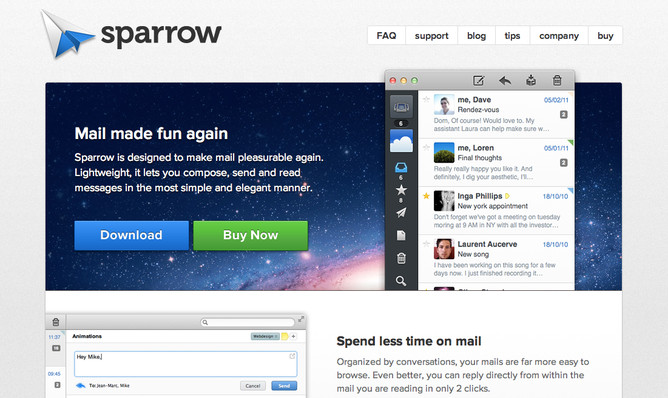
Task: Click the 11:37 message time in the list
Action: 55,337
